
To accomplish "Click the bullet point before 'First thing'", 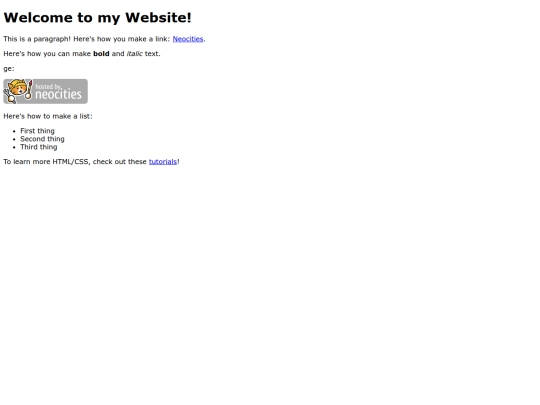I will point(14,131).
